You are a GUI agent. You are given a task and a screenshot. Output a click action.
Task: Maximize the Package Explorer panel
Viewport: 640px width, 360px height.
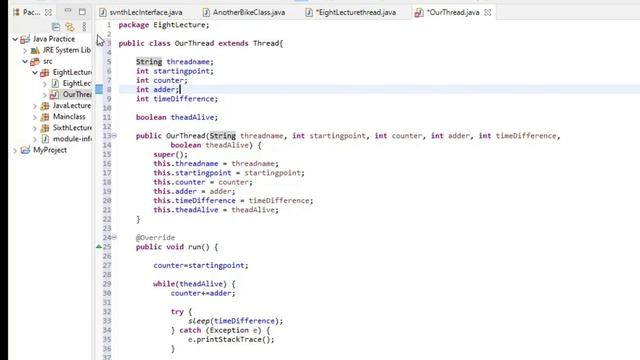pyautogui.click(x=82, y=12)
